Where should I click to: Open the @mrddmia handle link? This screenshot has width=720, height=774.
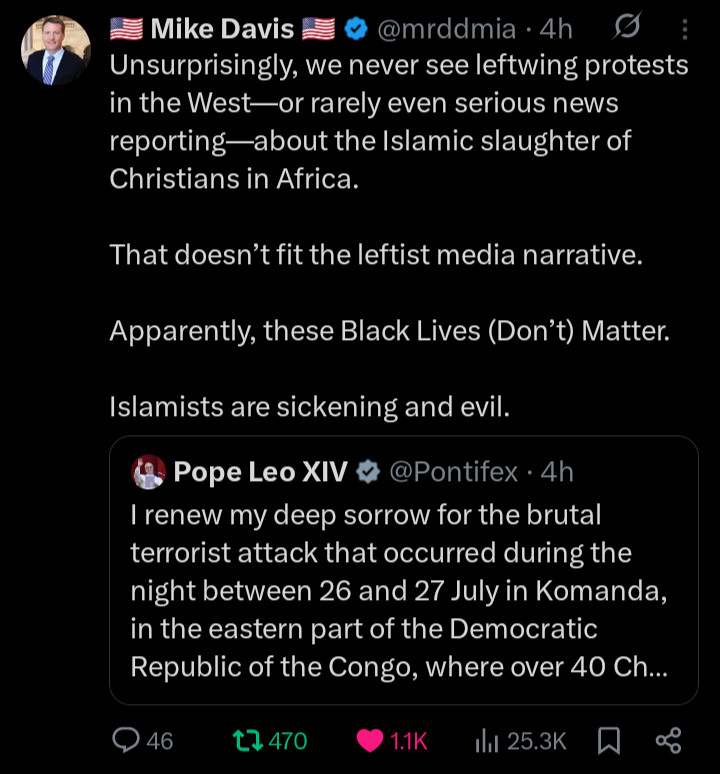tap(449, 30)
